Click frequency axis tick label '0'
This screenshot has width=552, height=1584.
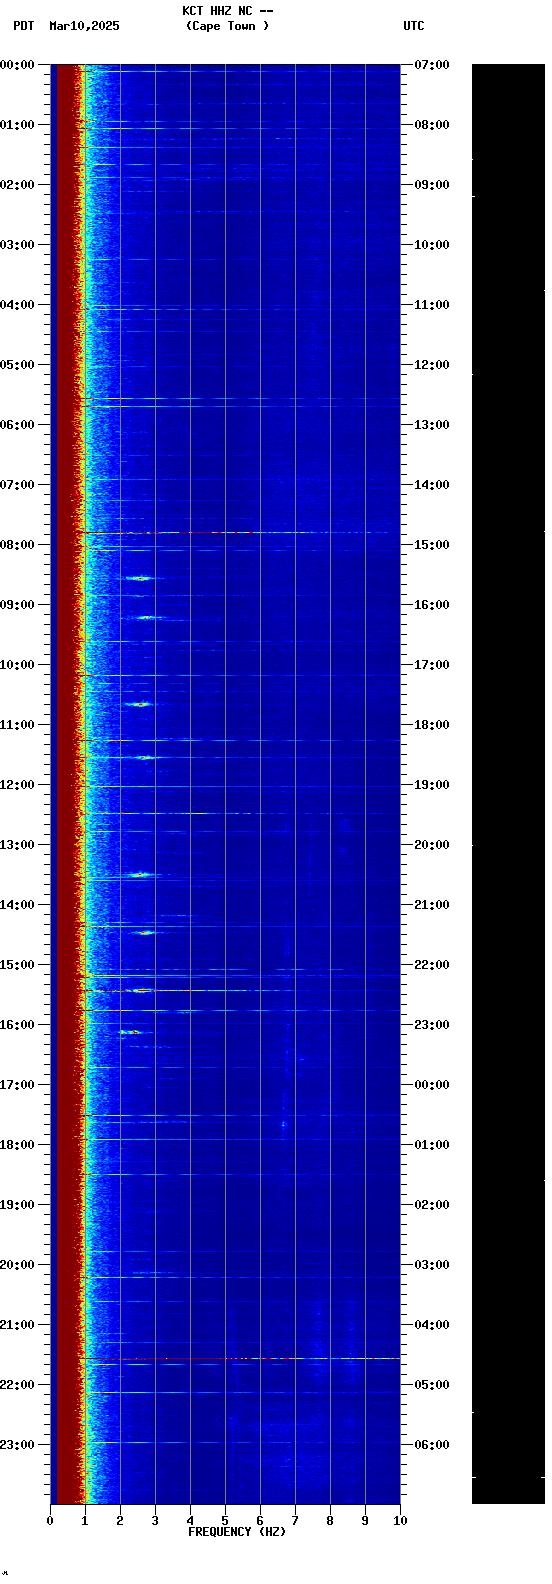(x=50, y=1521)
